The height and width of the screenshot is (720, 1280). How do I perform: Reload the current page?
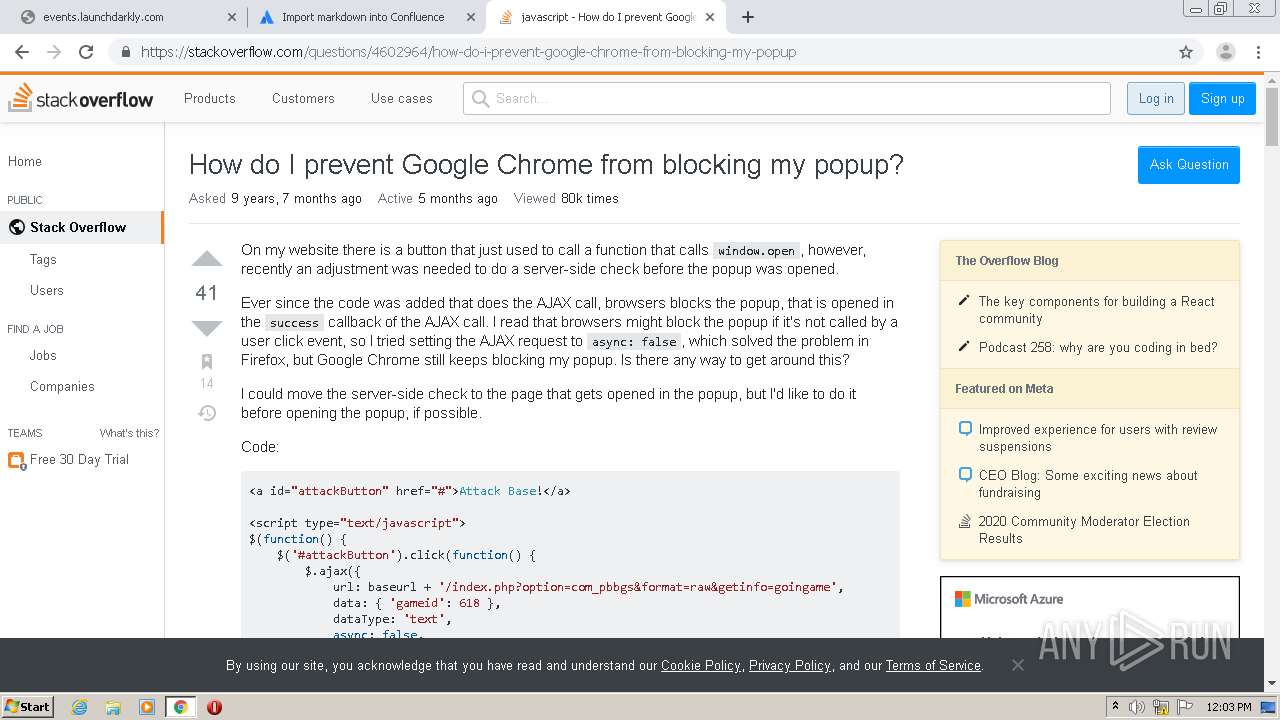click(86, 52)
